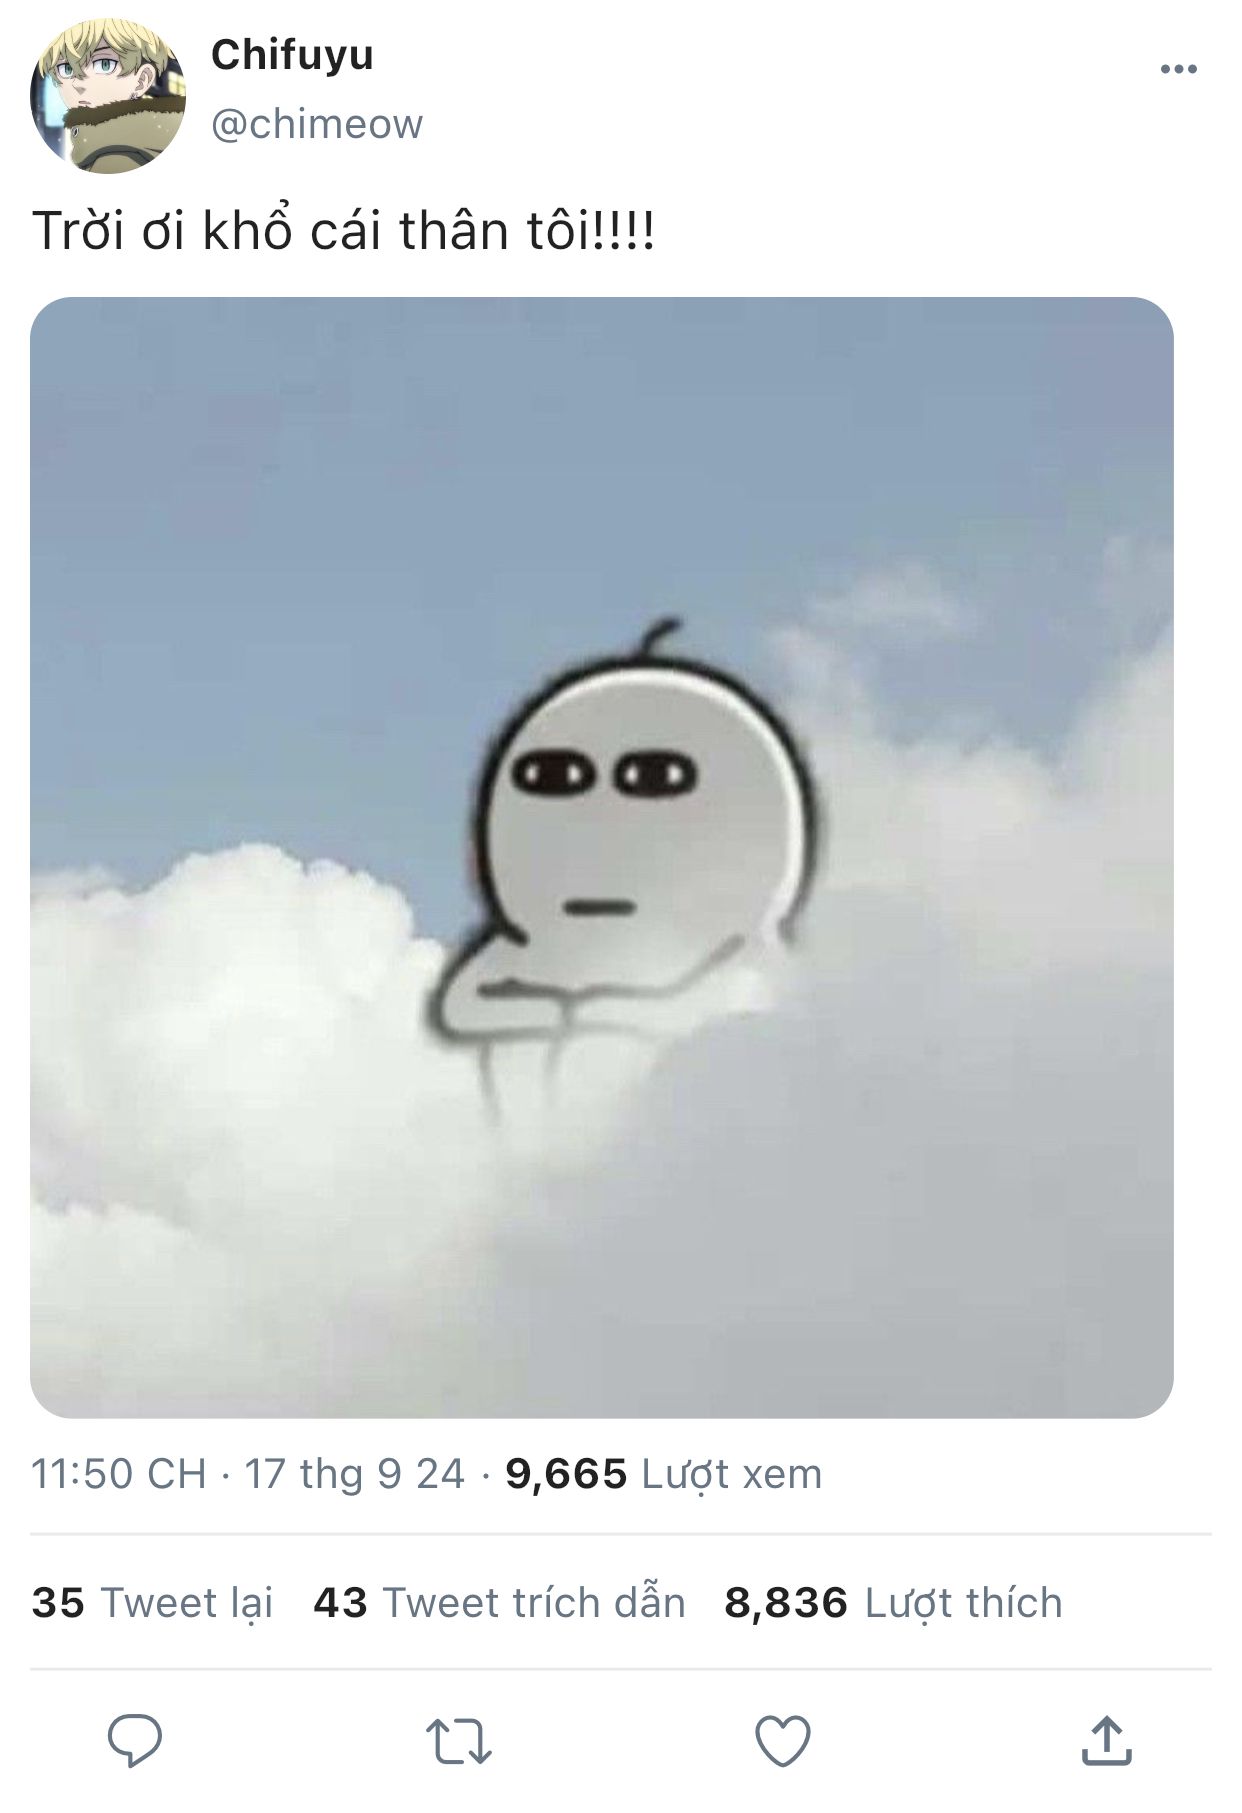Click the 11:50 CH timestamp
Image resolution: width=1242 pixels, height=1813 pixels.
click(x=118, y=1474)
